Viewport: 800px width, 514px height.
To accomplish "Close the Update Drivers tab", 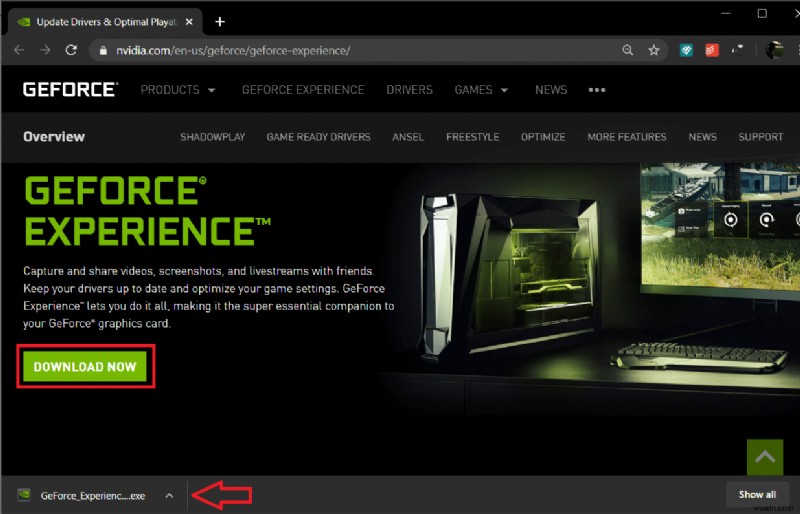I will 189,22.
